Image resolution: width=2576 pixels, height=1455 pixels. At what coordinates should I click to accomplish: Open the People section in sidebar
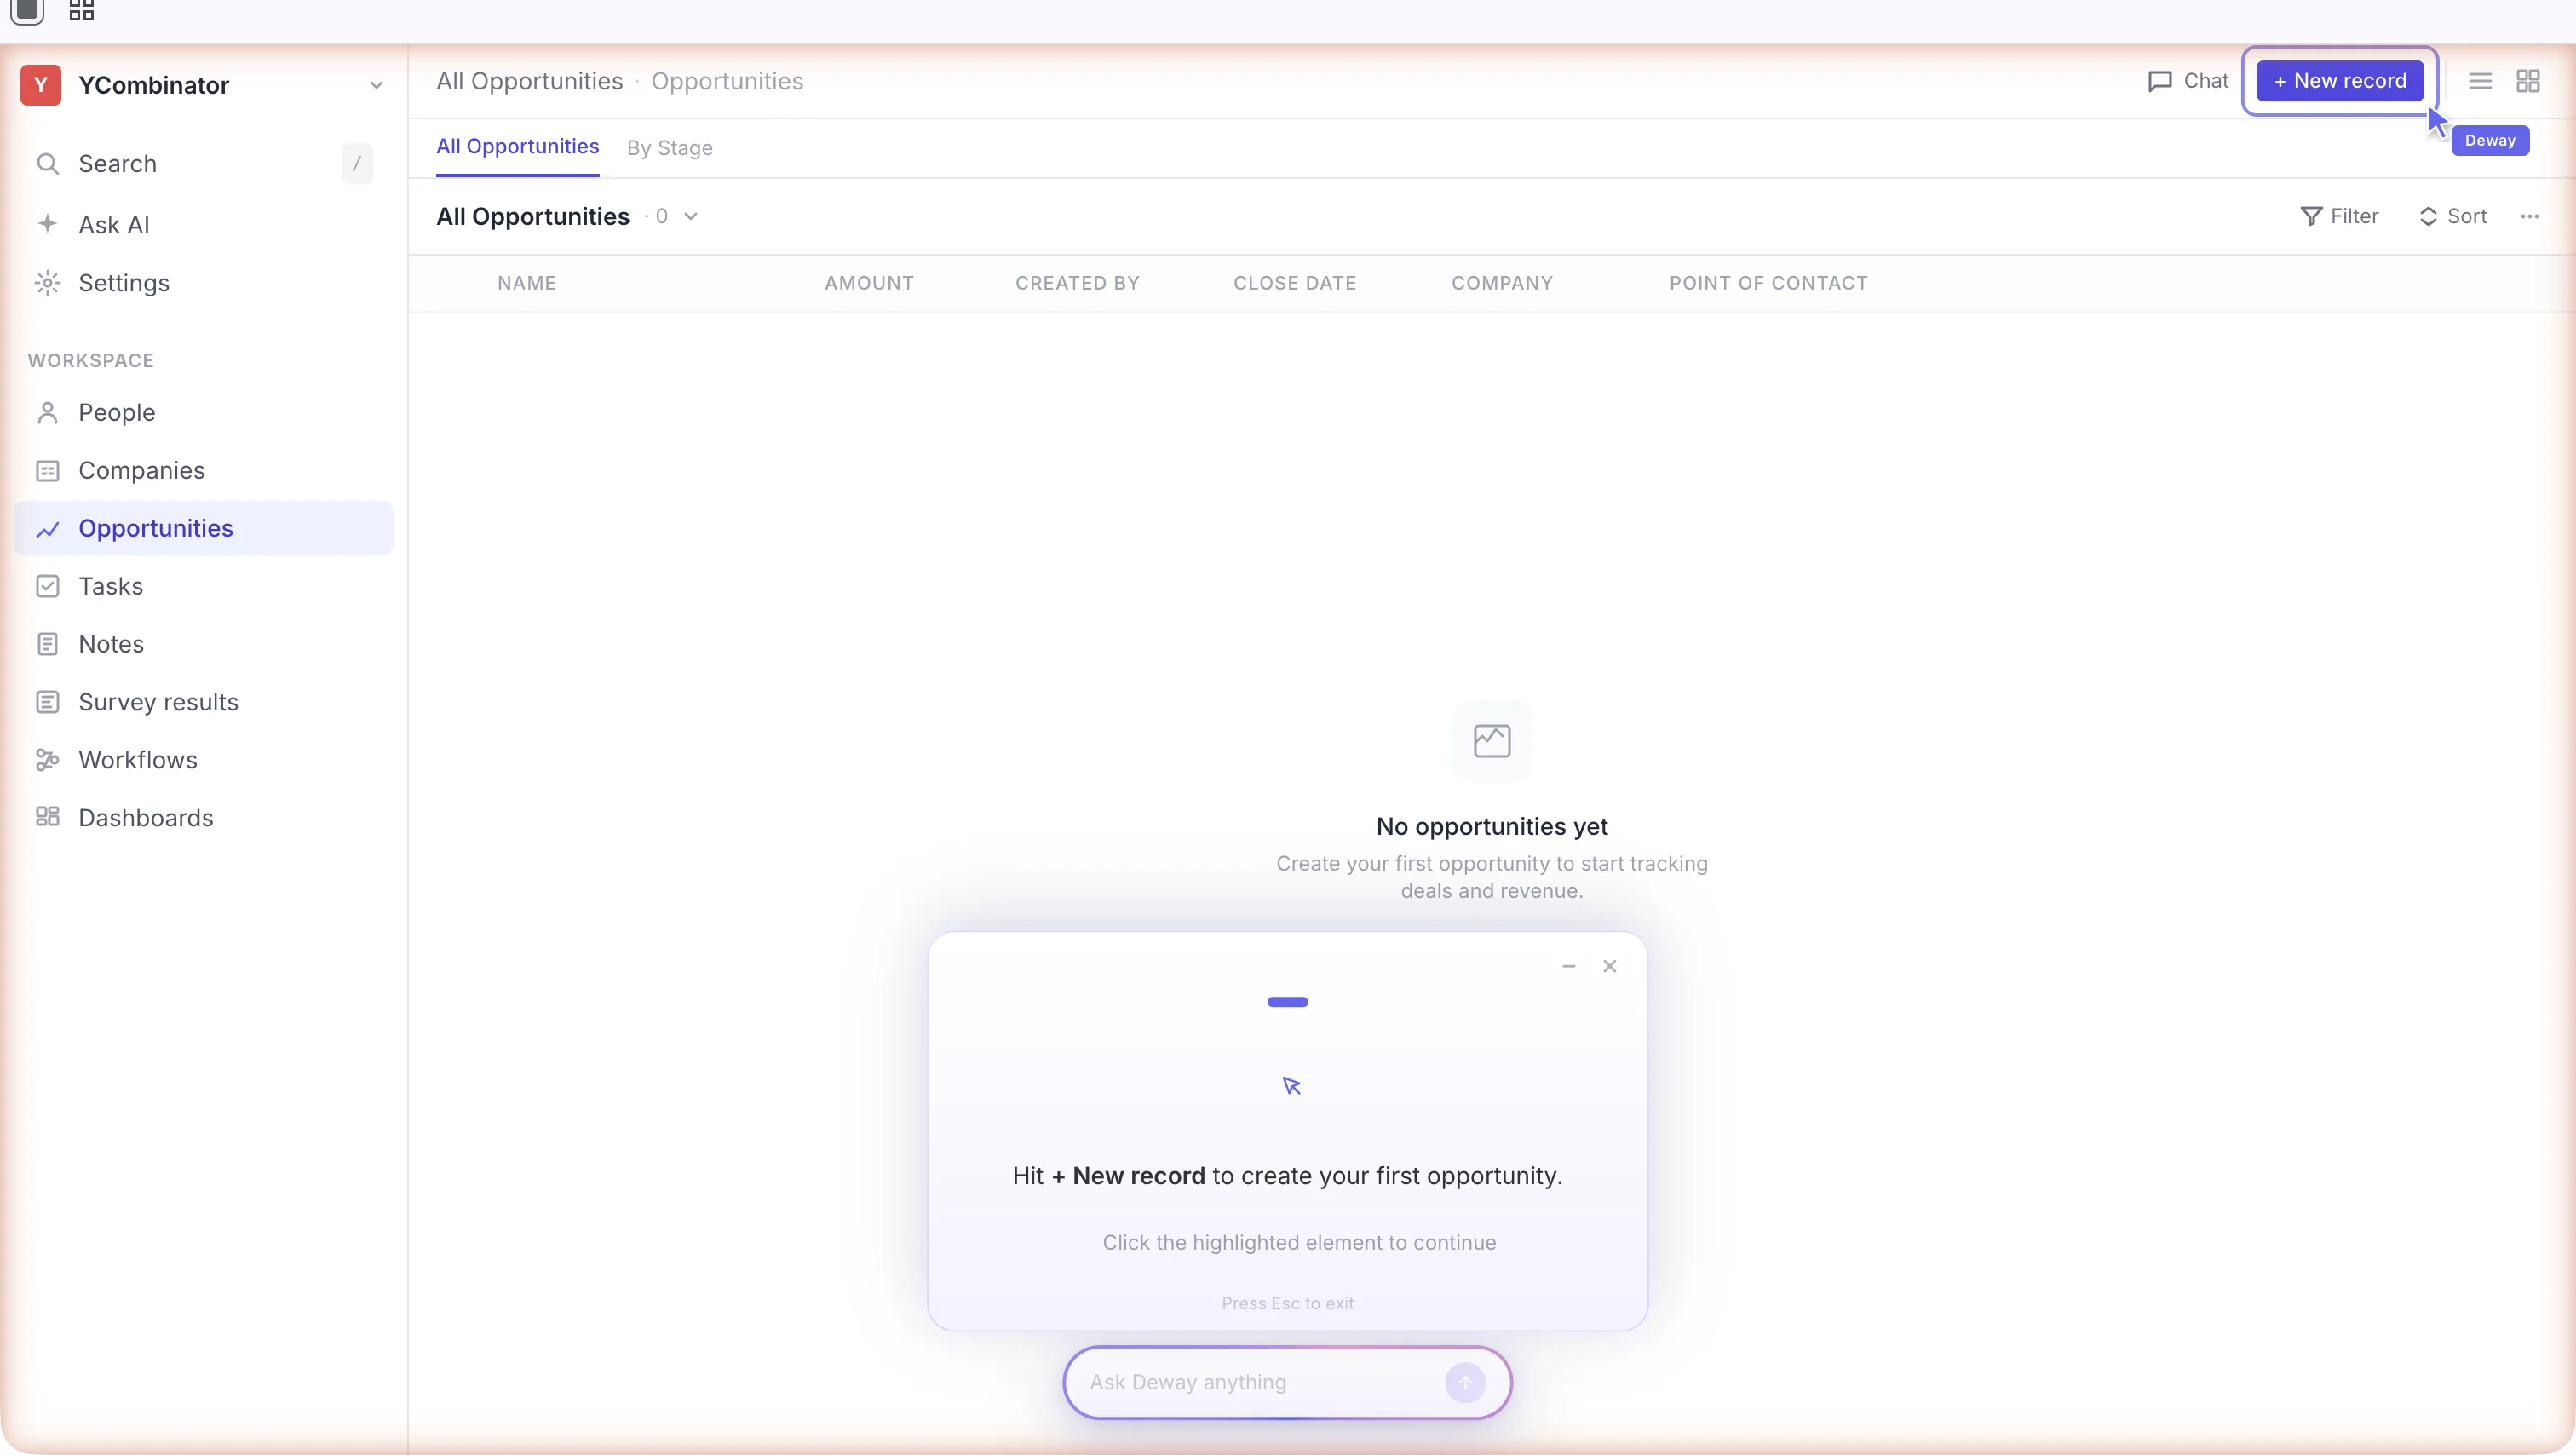pos(117,412)
